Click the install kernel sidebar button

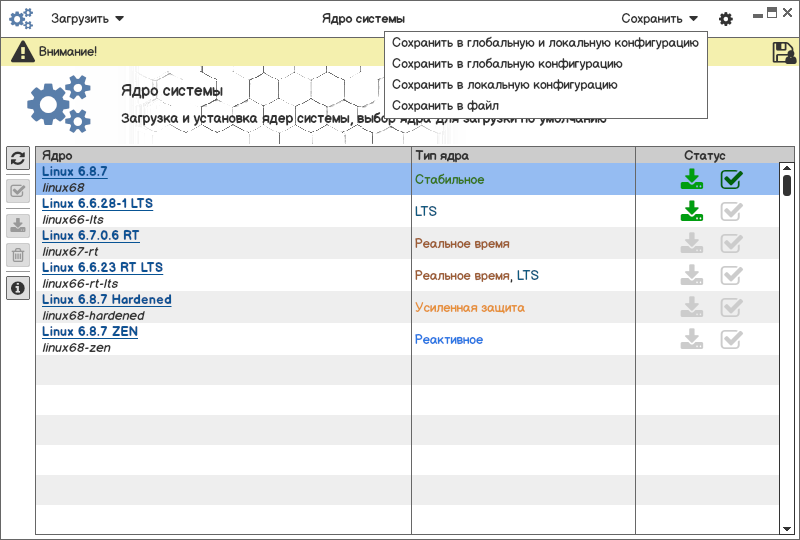click(18, 226)
